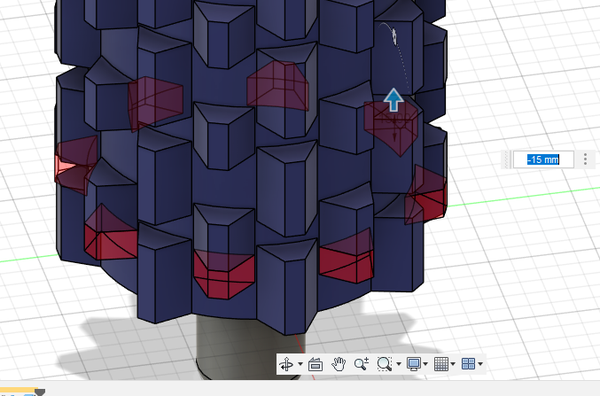Viewport: 600px width, 396px height.
Task: Click the -15 mm distance input field
Action: coord(543,159)
